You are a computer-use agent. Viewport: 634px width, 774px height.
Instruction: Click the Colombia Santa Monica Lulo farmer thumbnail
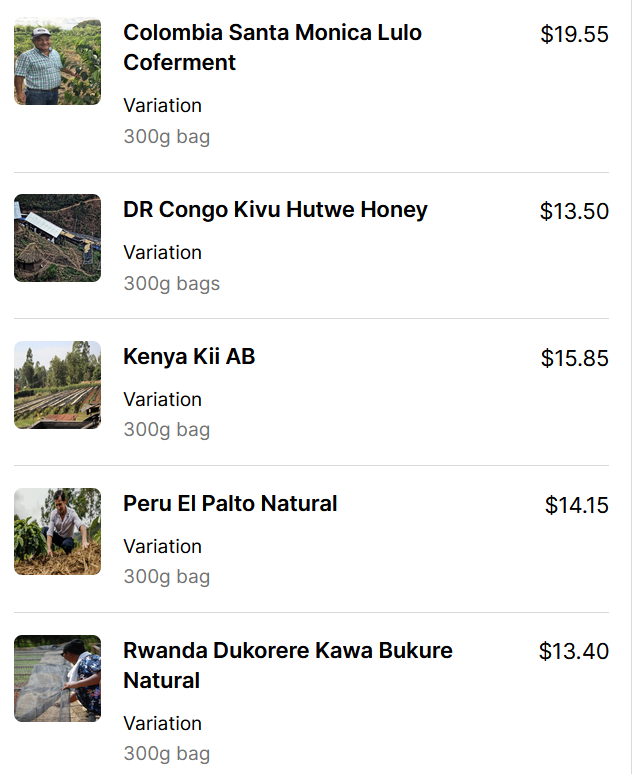click(x=57, y=62)
